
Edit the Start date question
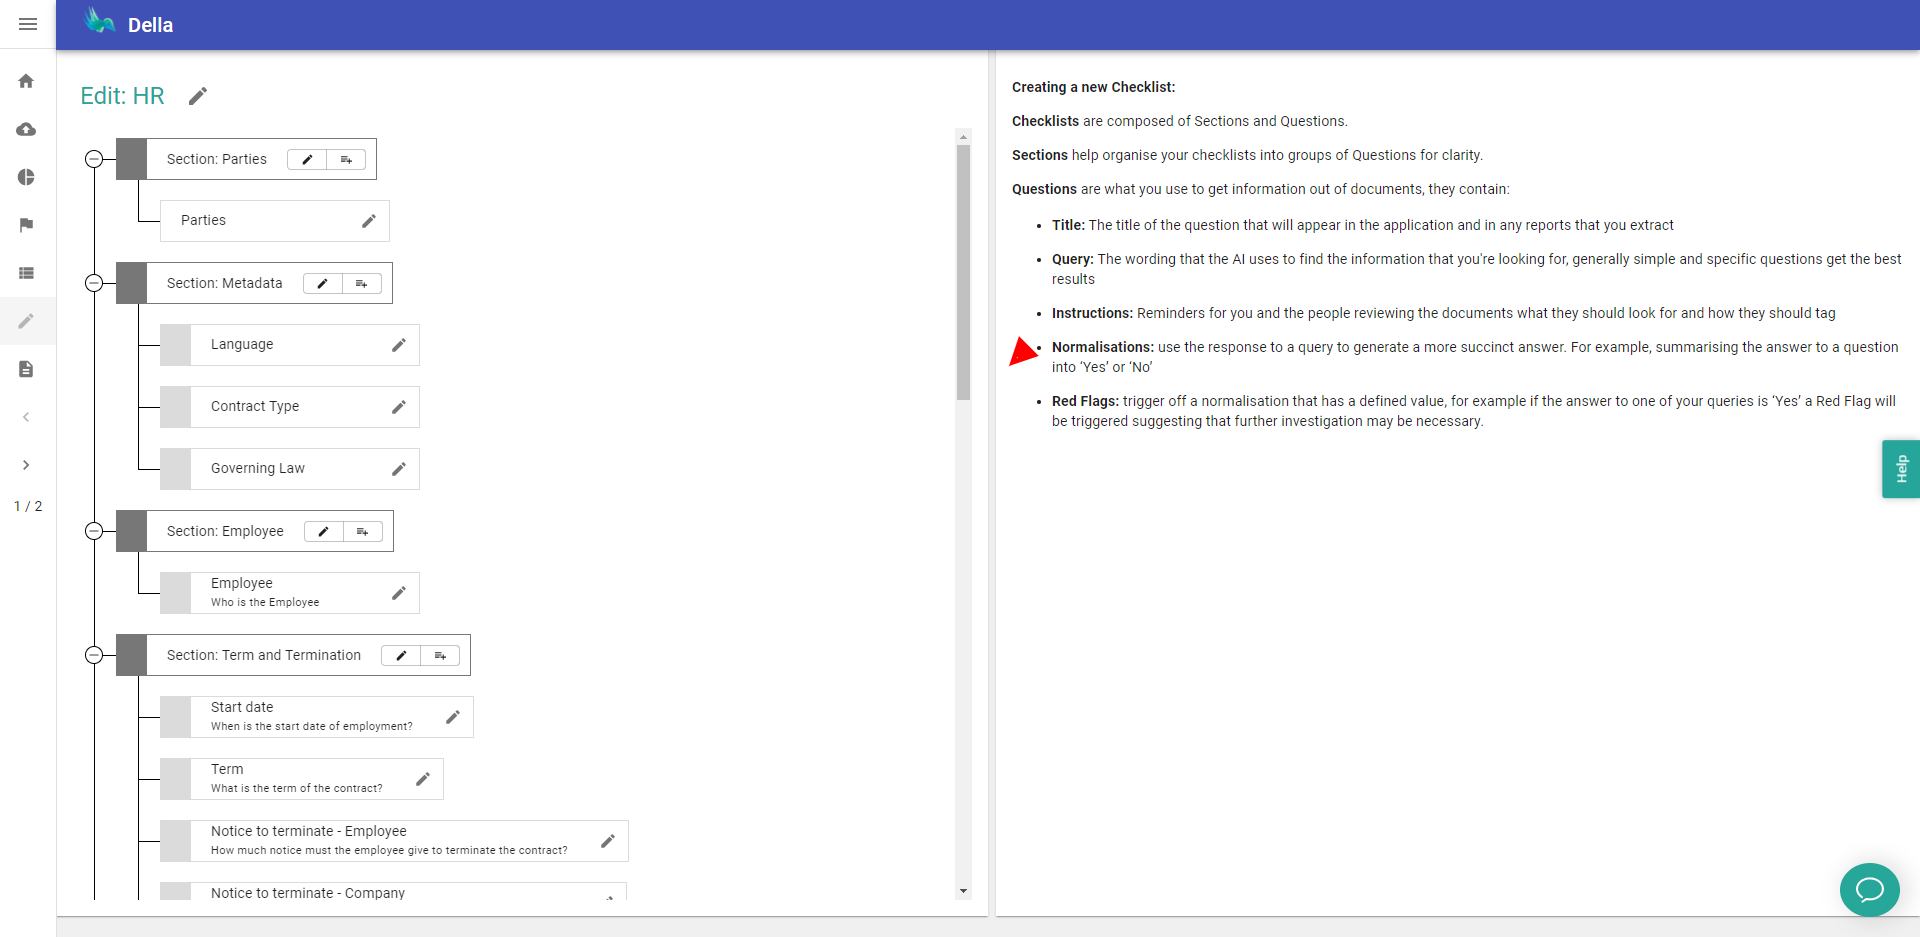tap(453, 717)
